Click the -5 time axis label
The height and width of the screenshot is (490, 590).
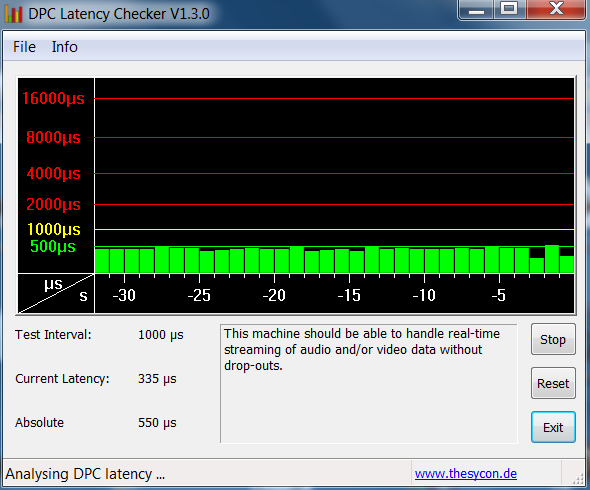pyautogui.click(x=499, y=295)
